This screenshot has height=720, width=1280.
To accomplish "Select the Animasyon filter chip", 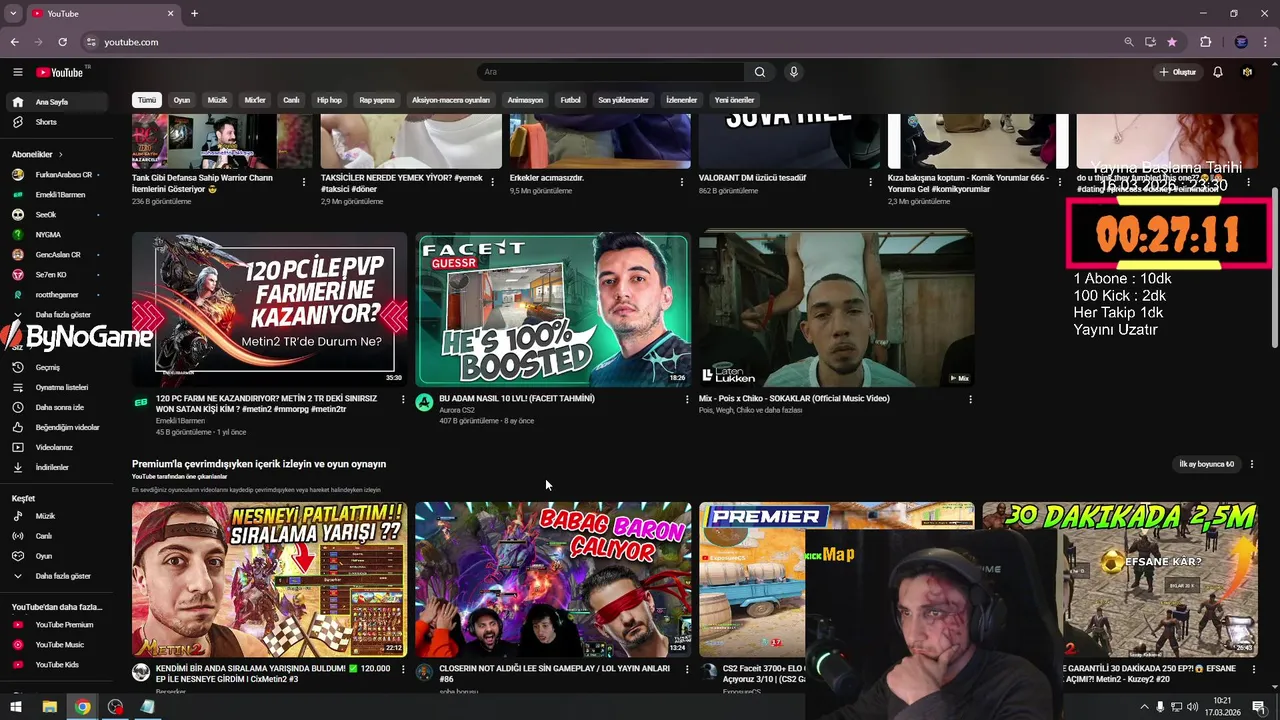I will [525, 100].
